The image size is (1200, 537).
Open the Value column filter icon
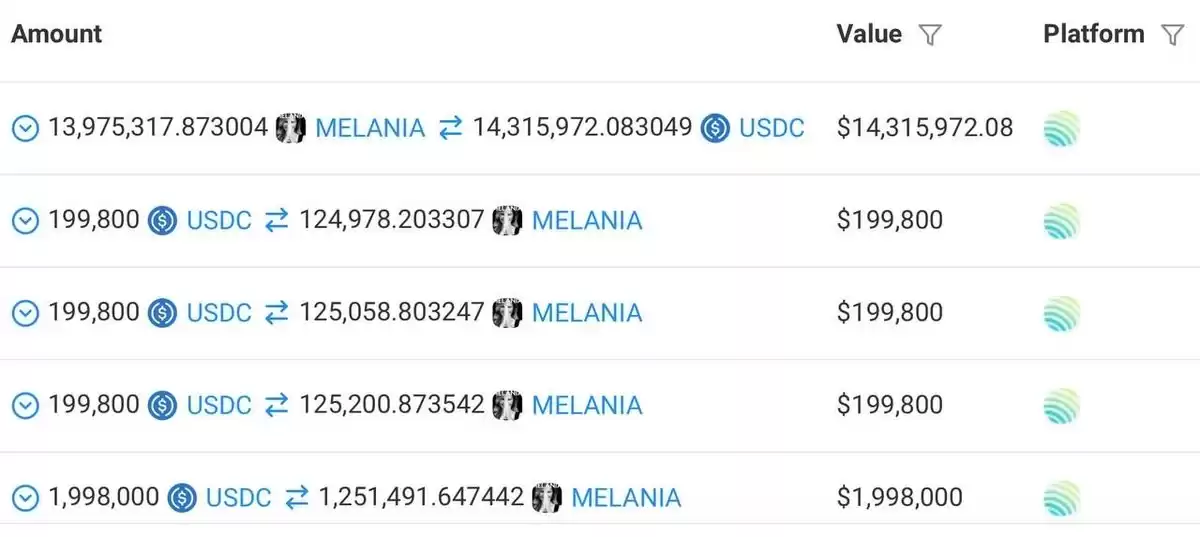(x=930, y=35)
